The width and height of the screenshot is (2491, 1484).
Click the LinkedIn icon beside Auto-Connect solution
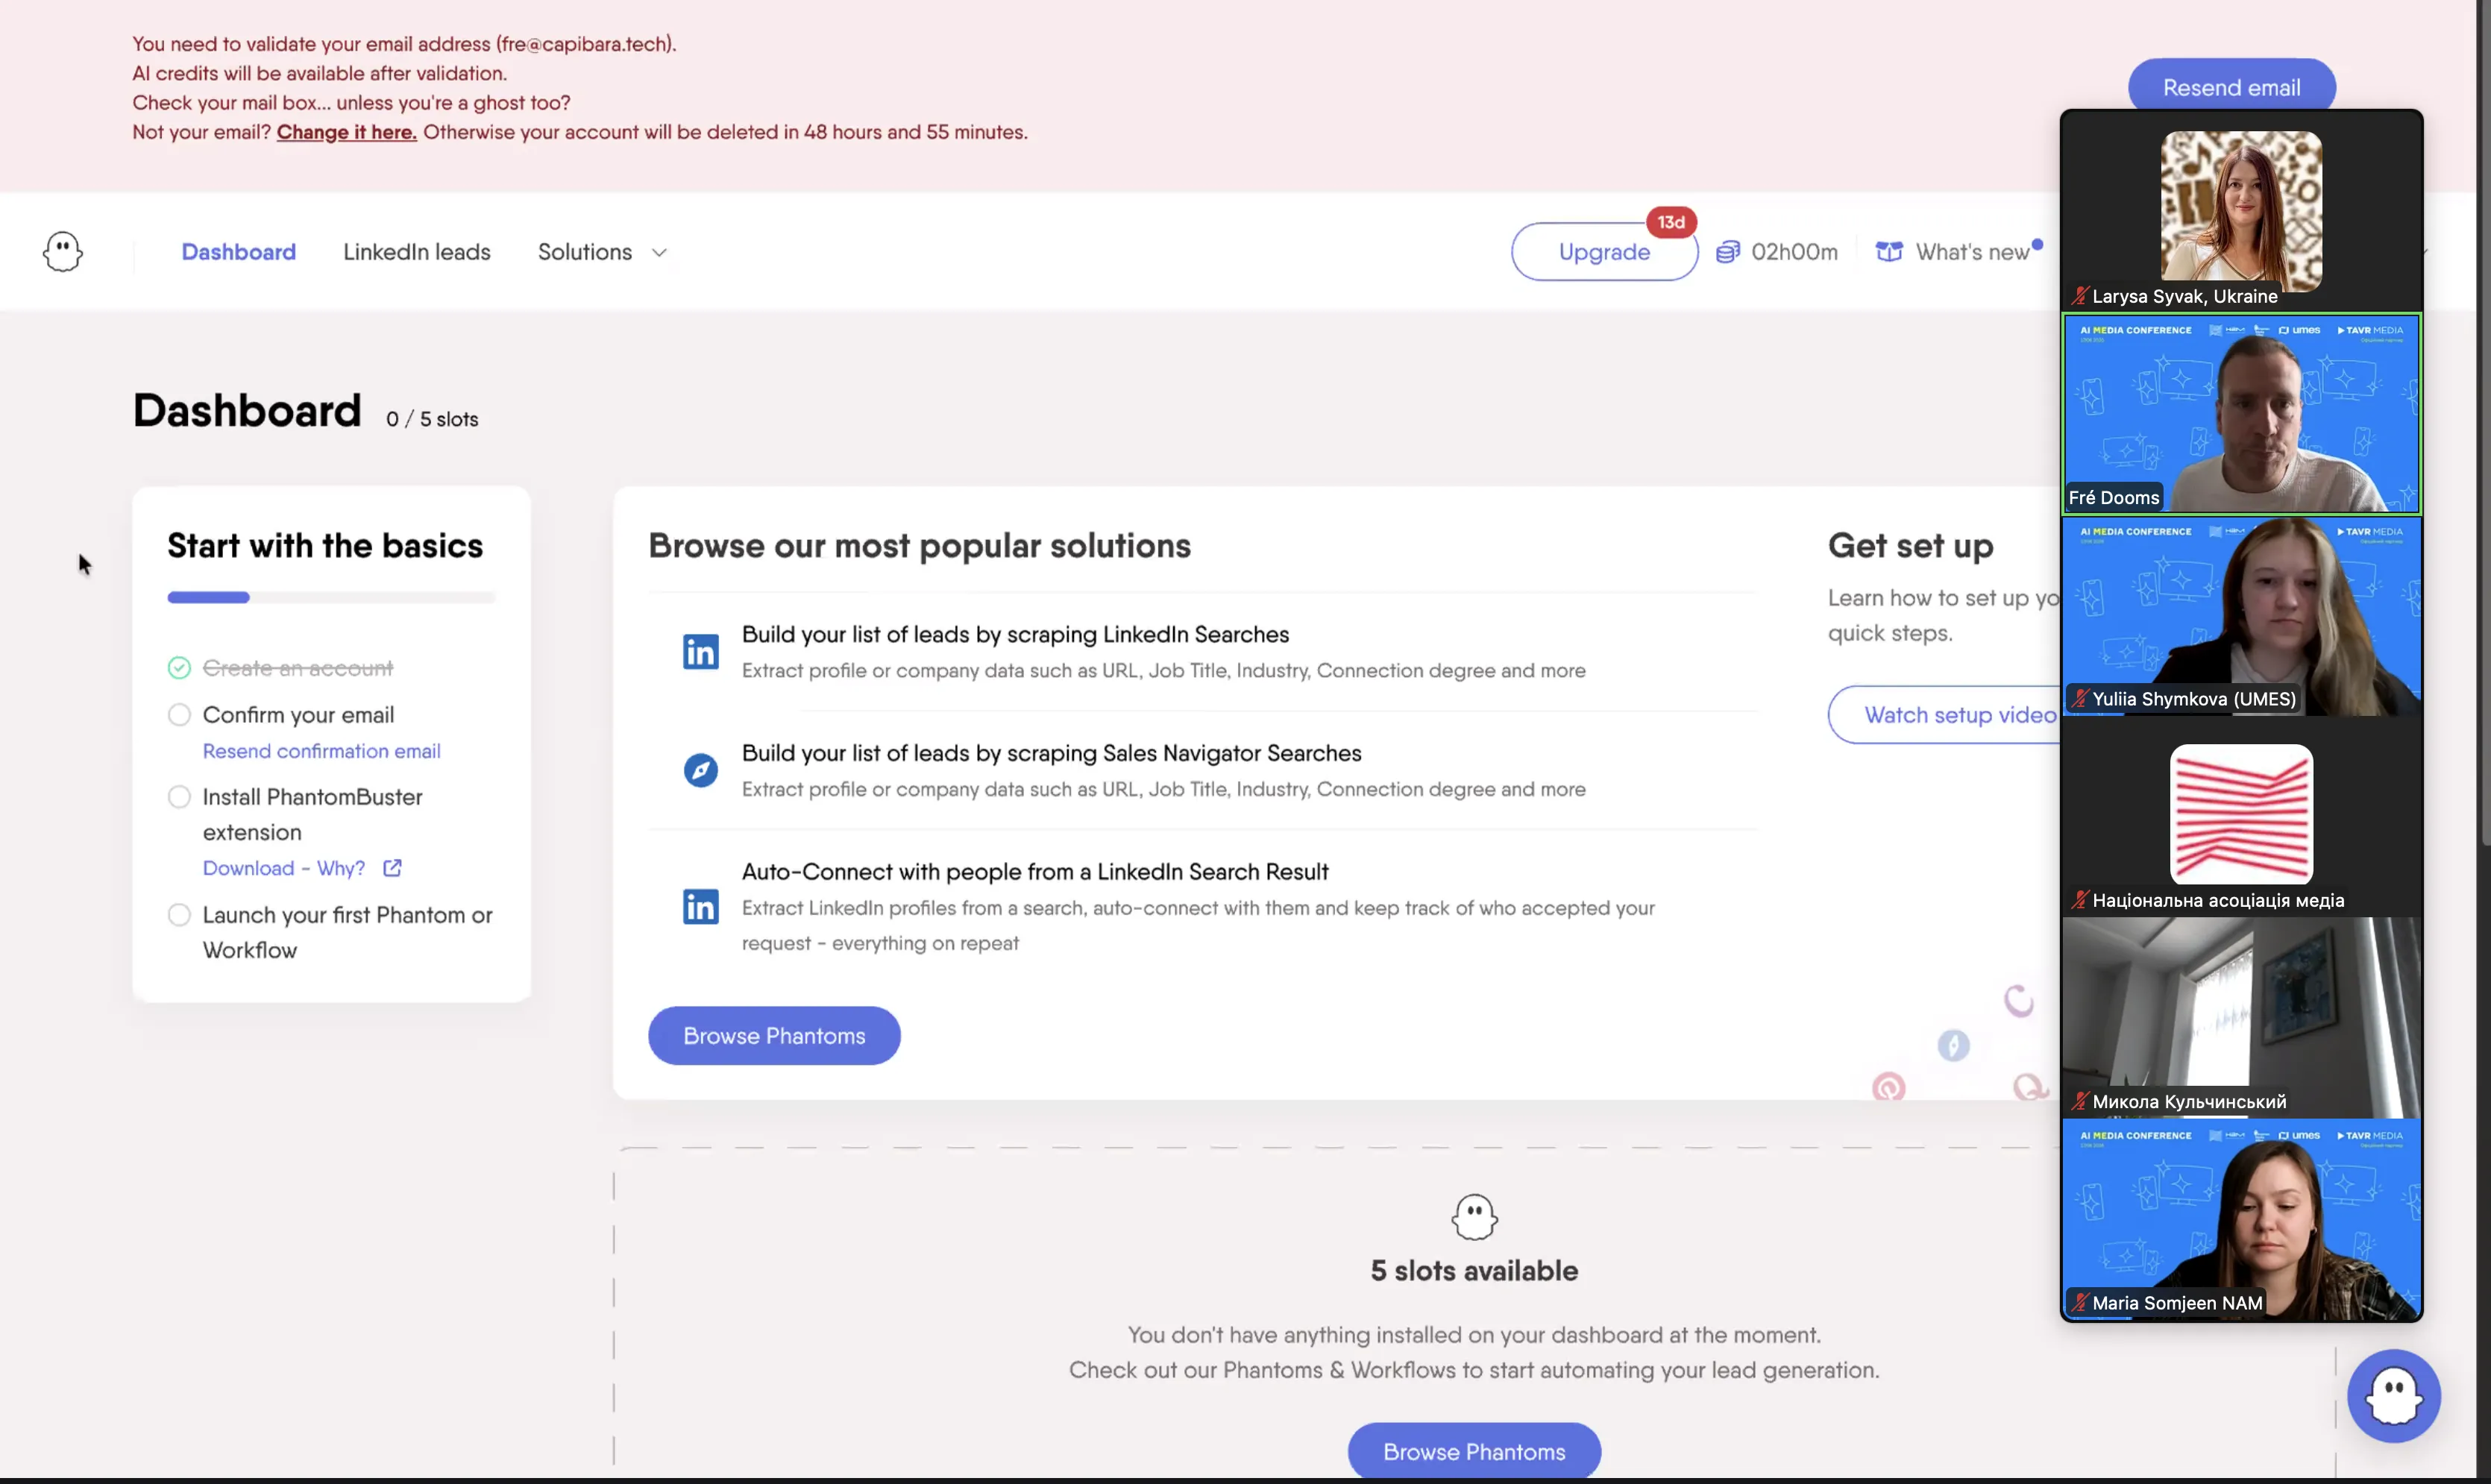tap(700, 907)
